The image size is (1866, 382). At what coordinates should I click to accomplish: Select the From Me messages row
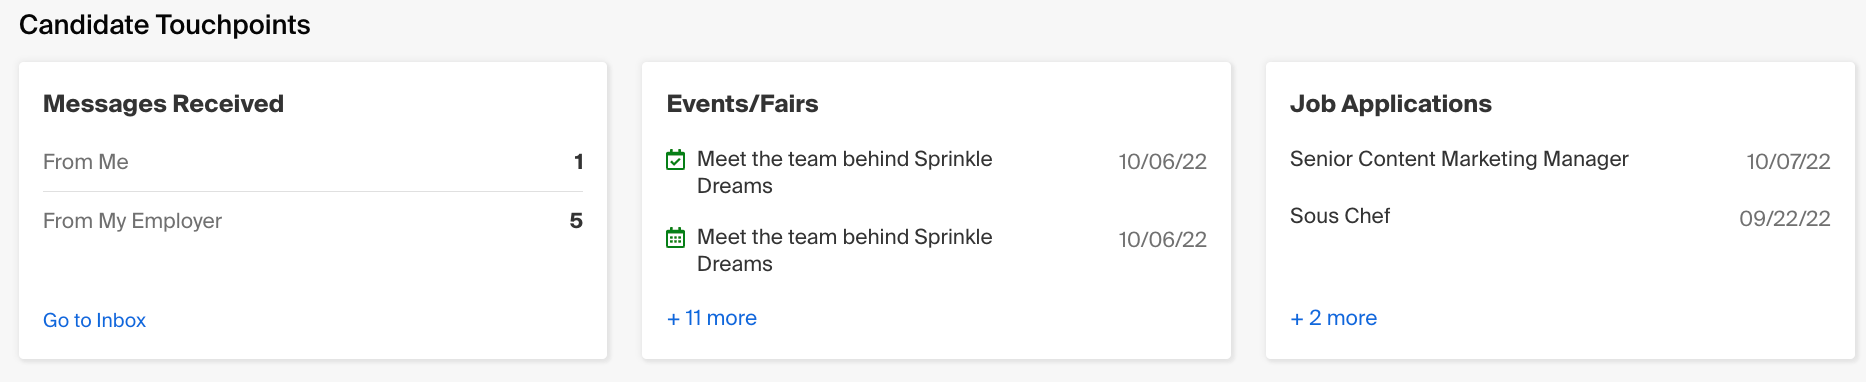pos(313,162)
